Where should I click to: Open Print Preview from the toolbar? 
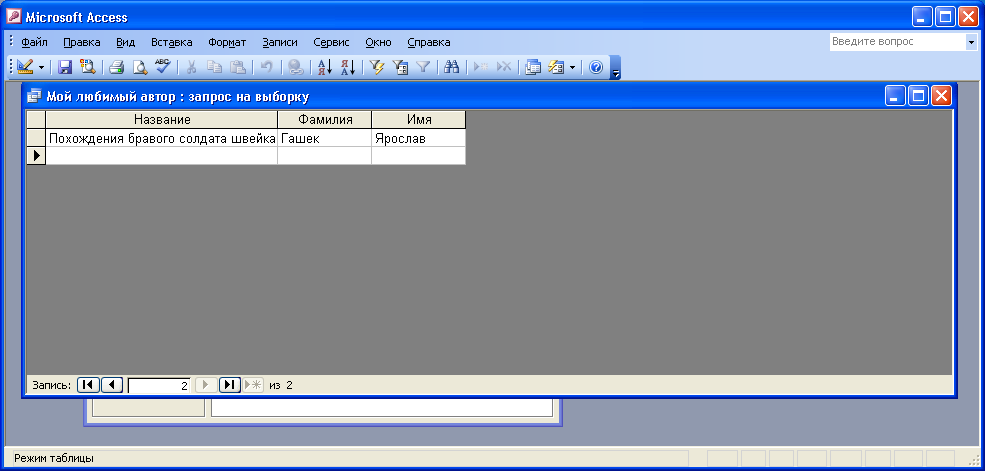pyautogui.click(x=139, y=67)
